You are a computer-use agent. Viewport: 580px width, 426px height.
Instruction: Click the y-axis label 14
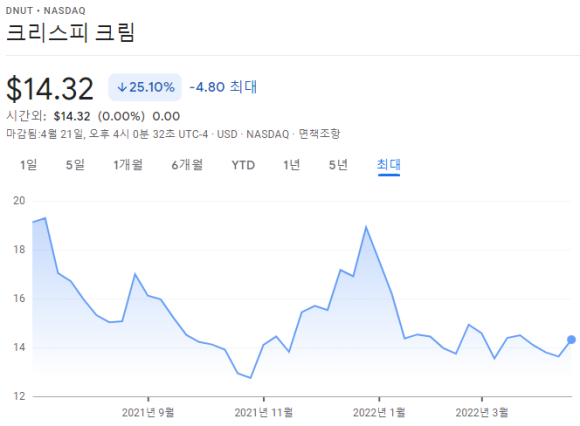19,347
